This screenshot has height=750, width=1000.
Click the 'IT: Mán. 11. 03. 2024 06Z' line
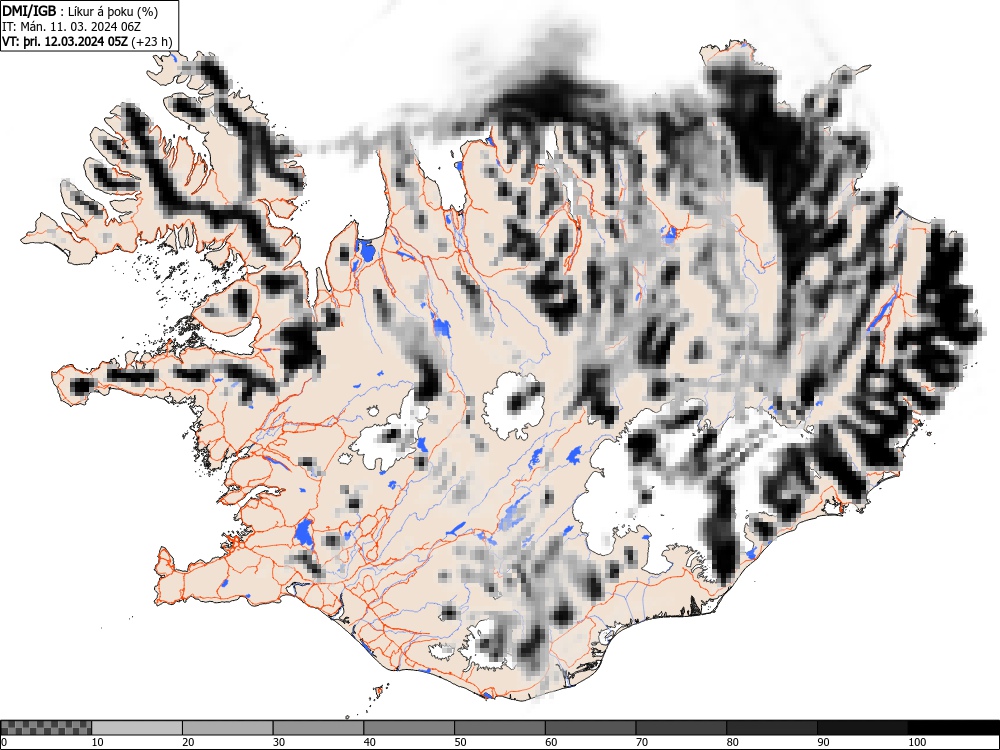(x=71, y=27)
